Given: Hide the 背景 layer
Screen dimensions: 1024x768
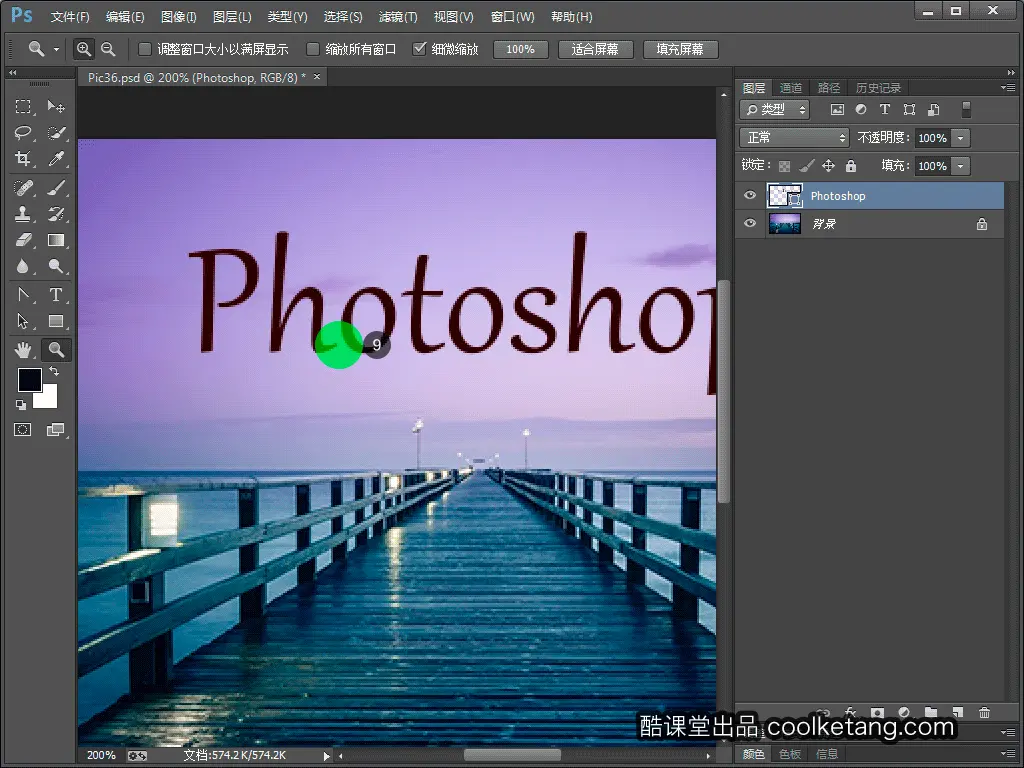Looking at the screenshot, I should point(750,223).
